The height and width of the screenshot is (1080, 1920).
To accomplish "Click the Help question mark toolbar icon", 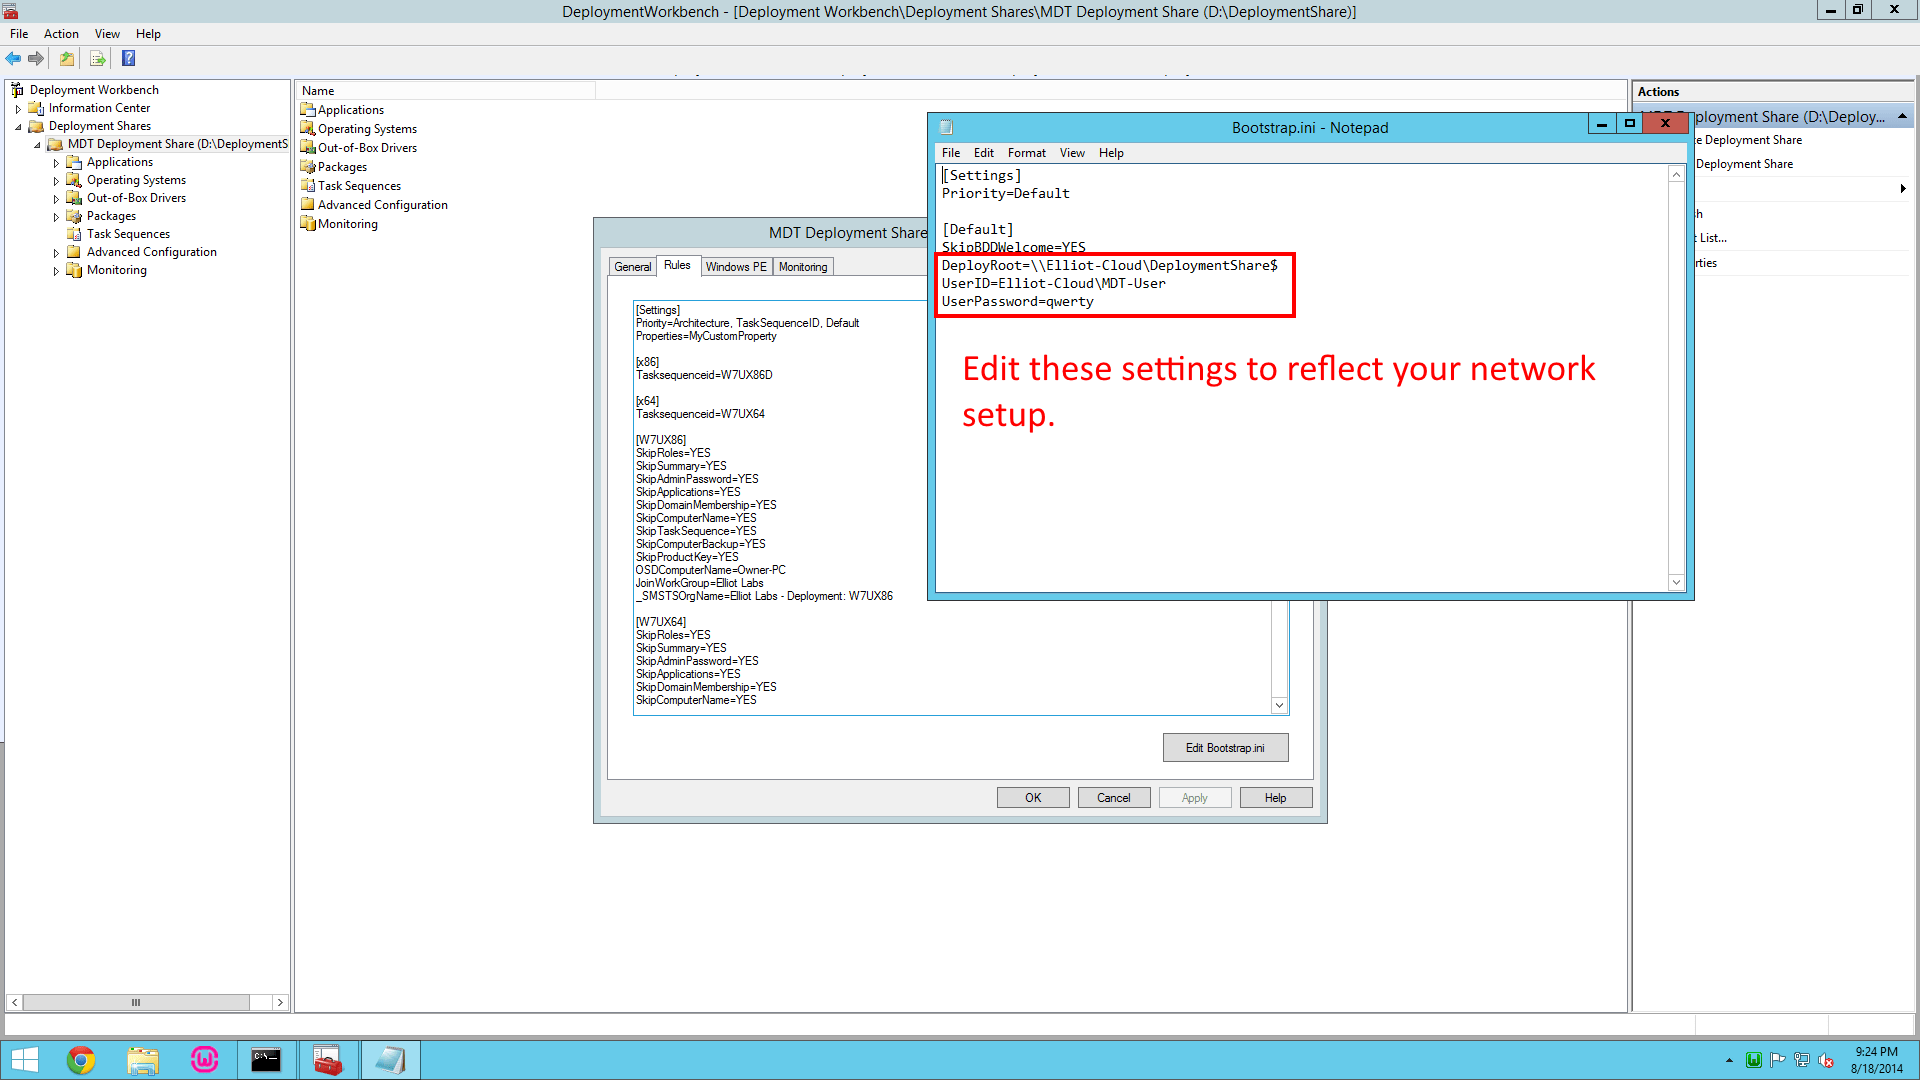I will 128,58.
